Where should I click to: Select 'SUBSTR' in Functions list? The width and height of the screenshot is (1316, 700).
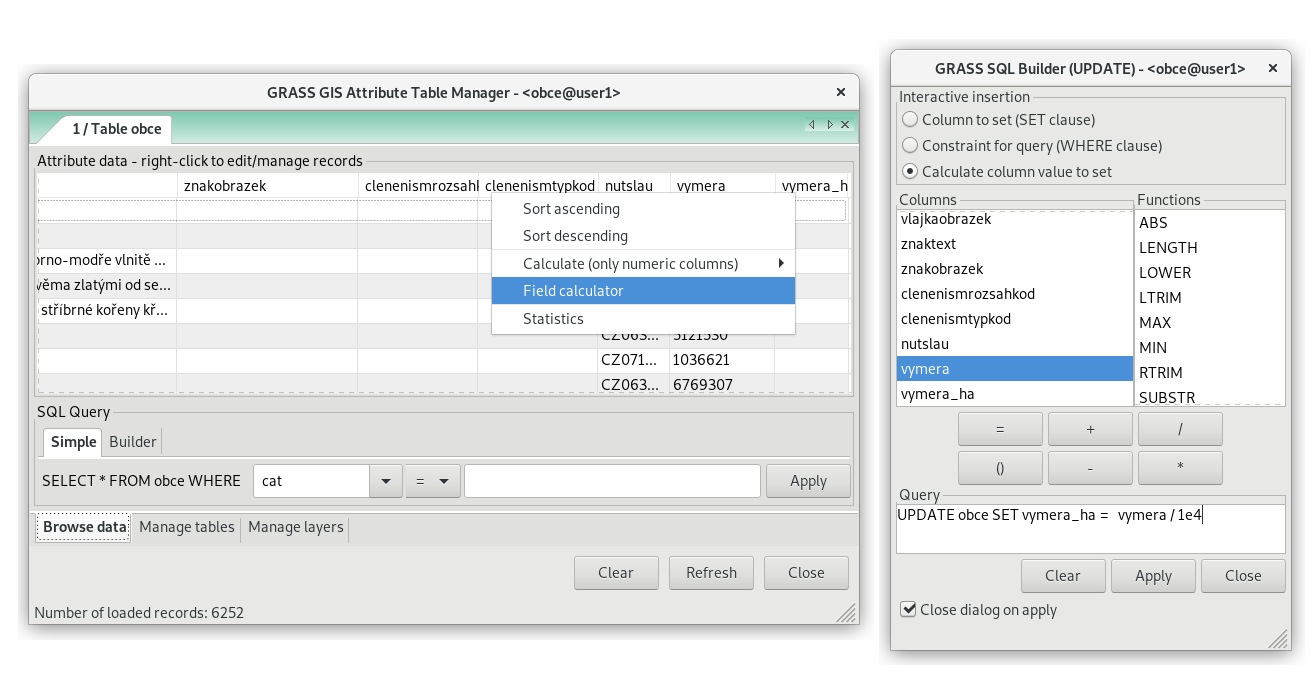pos(1210,396)
